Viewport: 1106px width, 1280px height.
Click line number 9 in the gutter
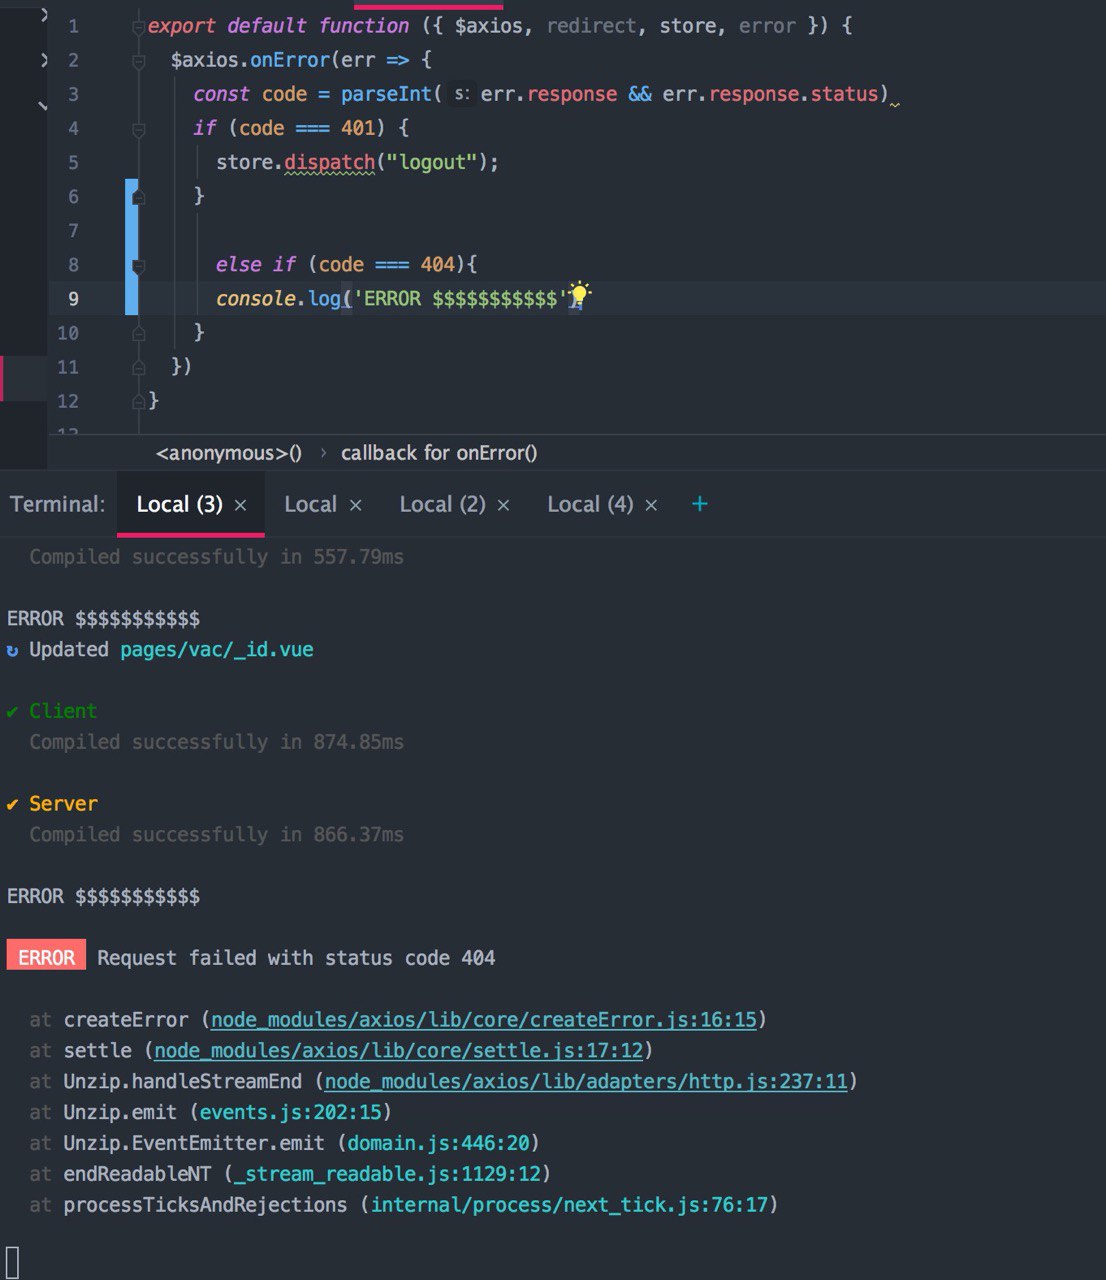point(72,299)
